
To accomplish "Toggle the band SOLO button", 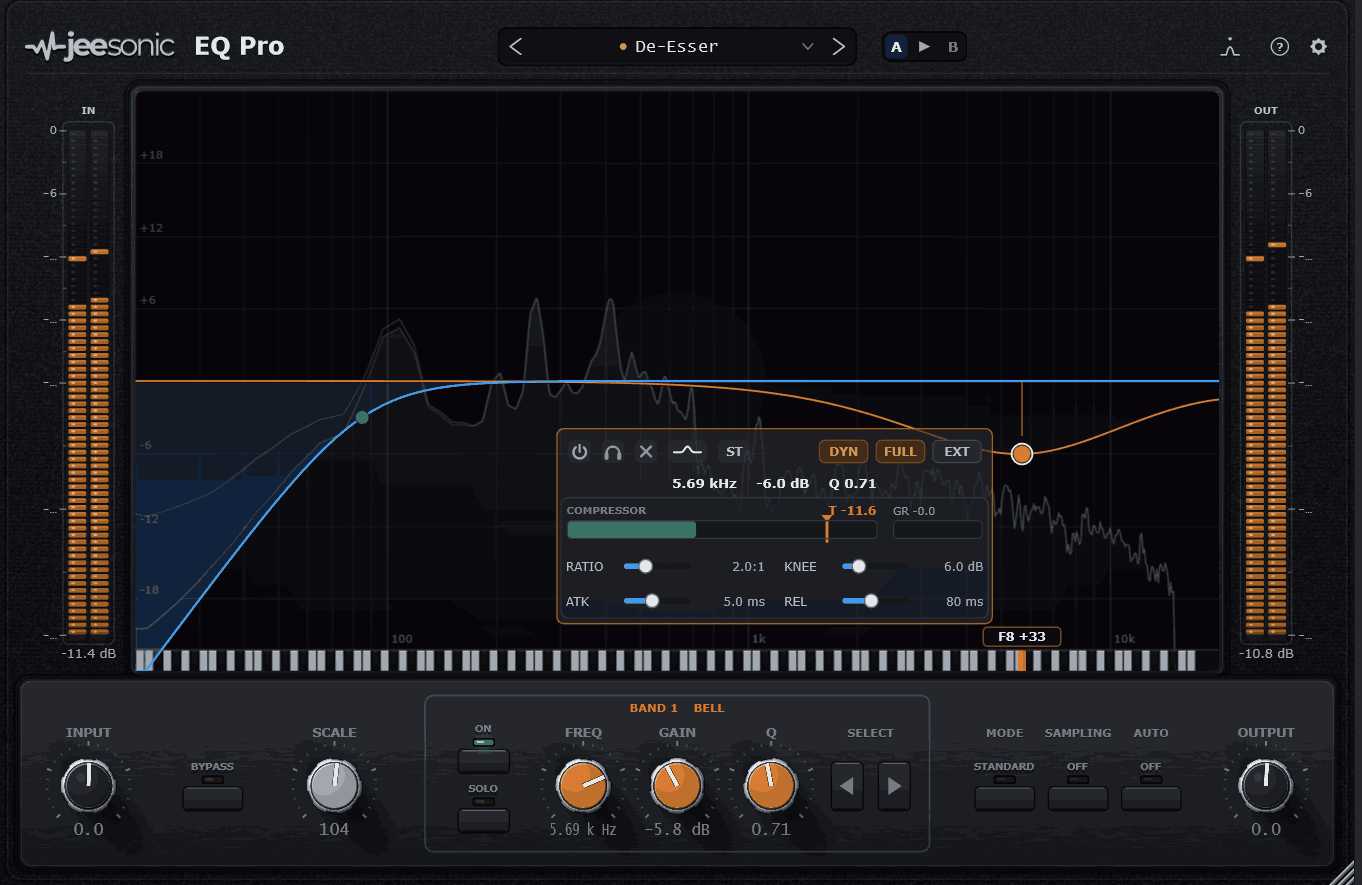I will click(x=484, y=820).
